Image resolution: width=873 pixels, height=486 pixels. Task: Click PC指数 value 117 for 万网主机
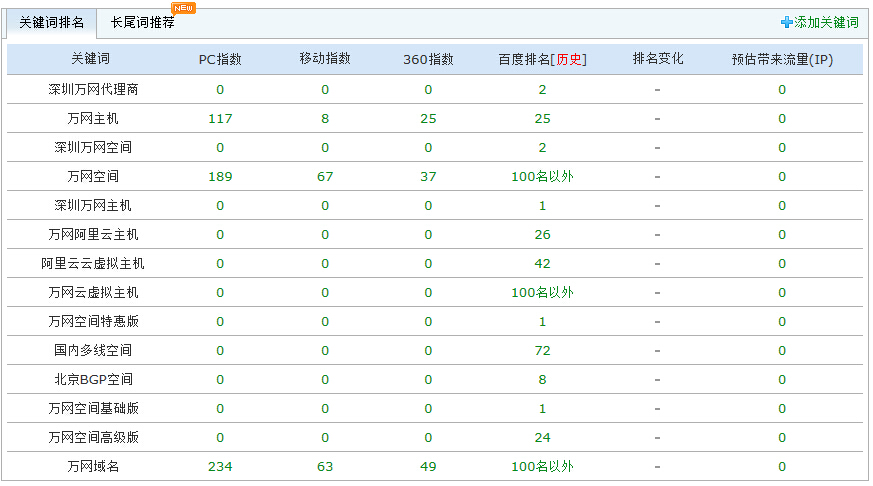pyautogui.click(x=220, y=119)
